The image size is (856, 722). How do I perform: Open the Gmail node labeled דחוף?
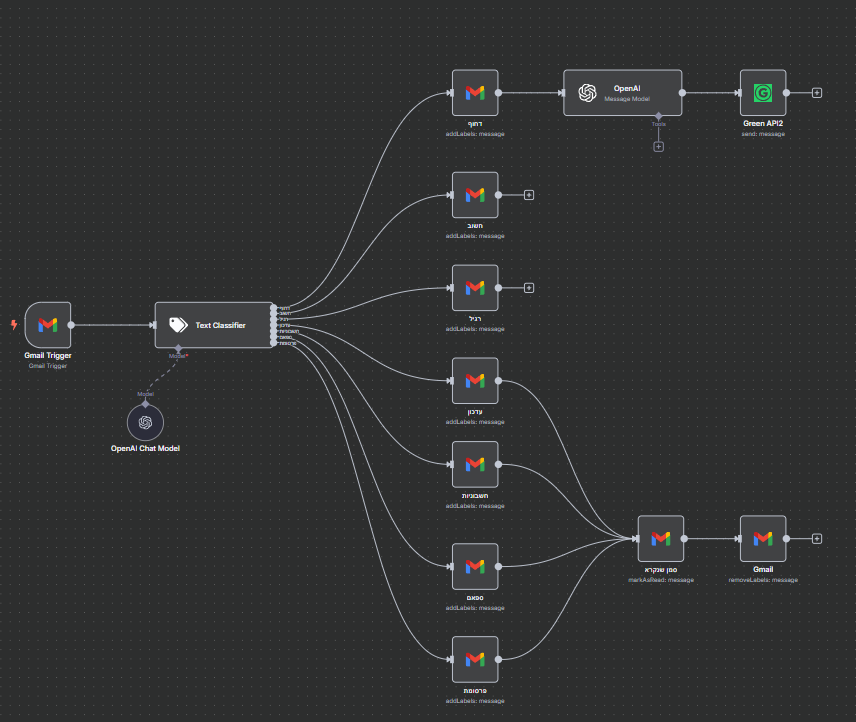[x=475, y=93]
